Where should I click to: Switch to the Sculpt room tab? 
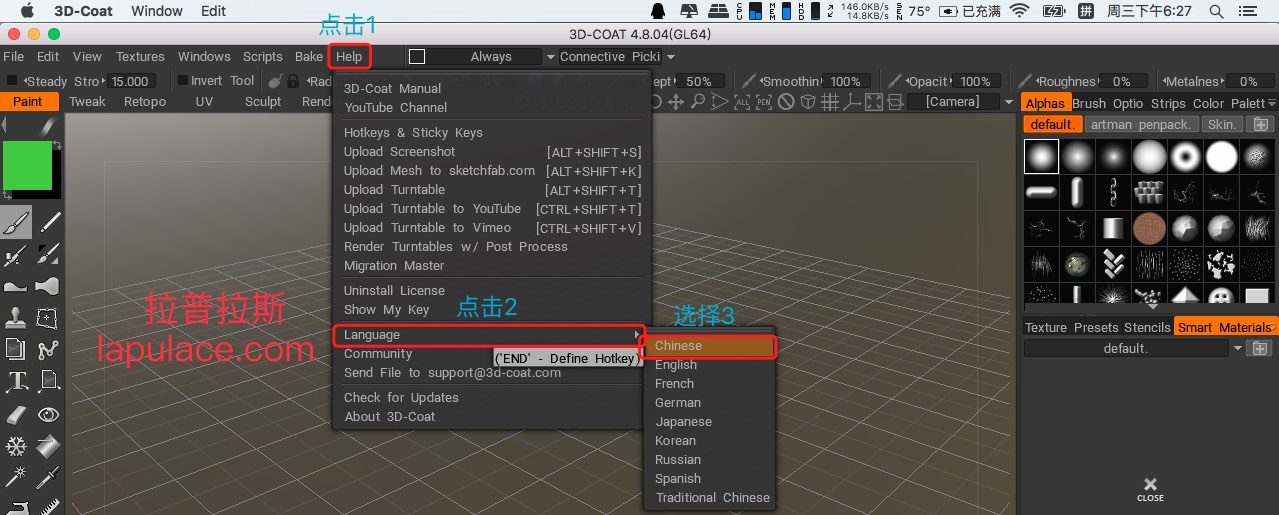[x=263, y=102]
